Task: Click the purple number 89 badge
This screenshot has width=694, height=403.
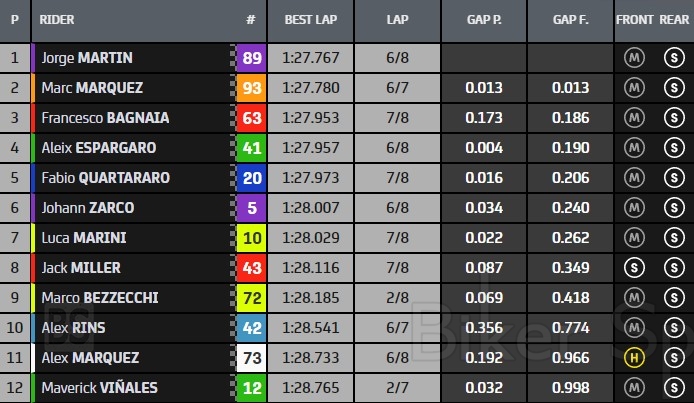Action: point(250,58)
